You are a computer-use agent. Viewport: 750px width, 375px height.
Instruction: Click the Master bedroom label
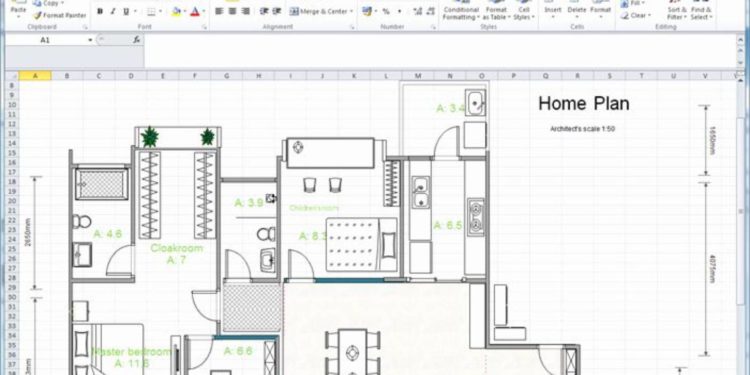(131, 352)
